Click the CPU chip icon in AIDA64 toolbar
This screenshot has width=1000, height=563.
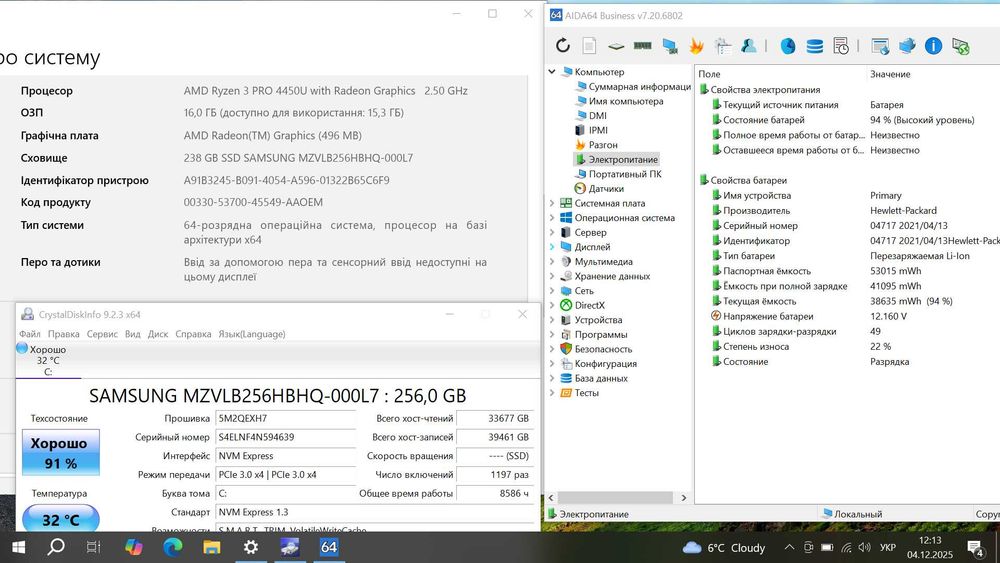(616, 46)
